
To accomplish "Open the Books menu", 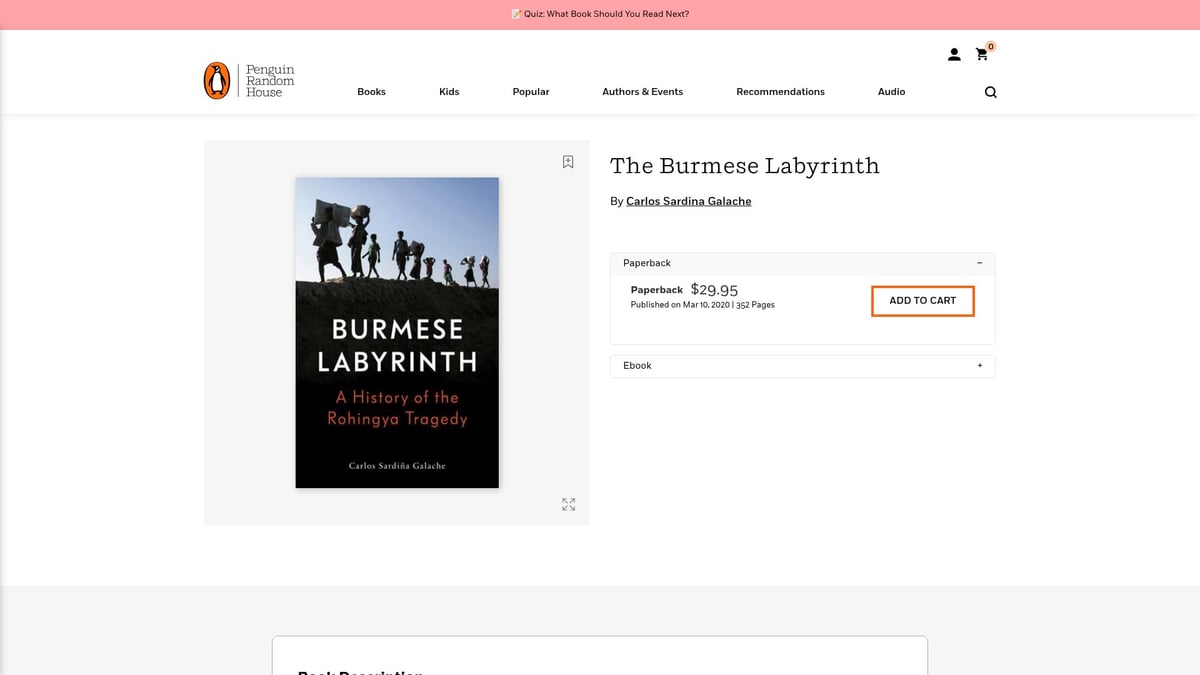I will pos(371,92).
